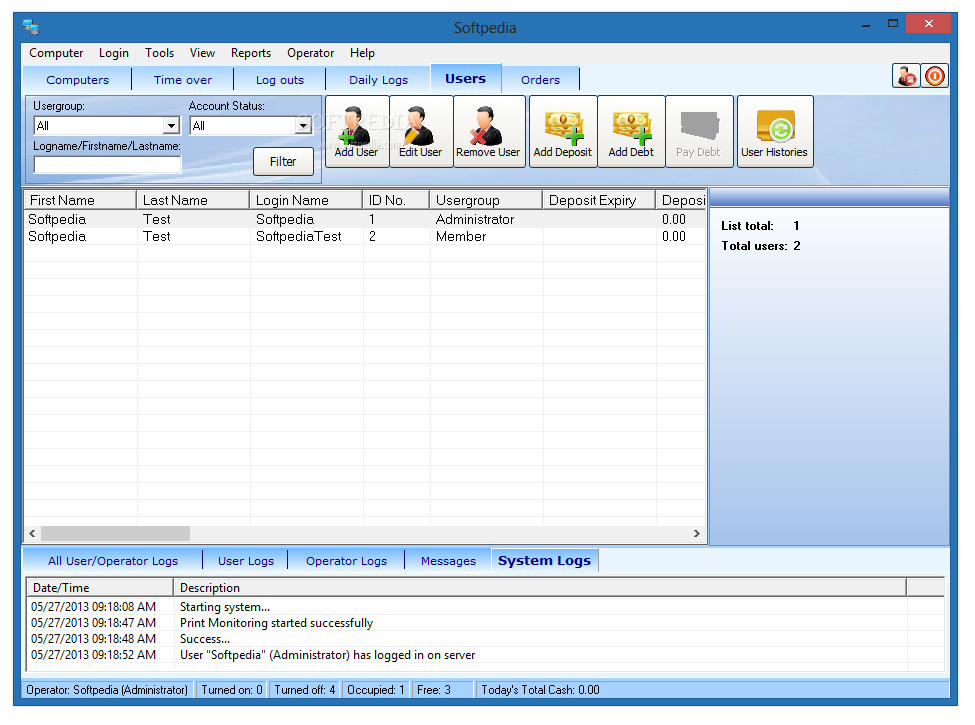
Task: Click the Operator status bar entry
Action: pos(107,690)
